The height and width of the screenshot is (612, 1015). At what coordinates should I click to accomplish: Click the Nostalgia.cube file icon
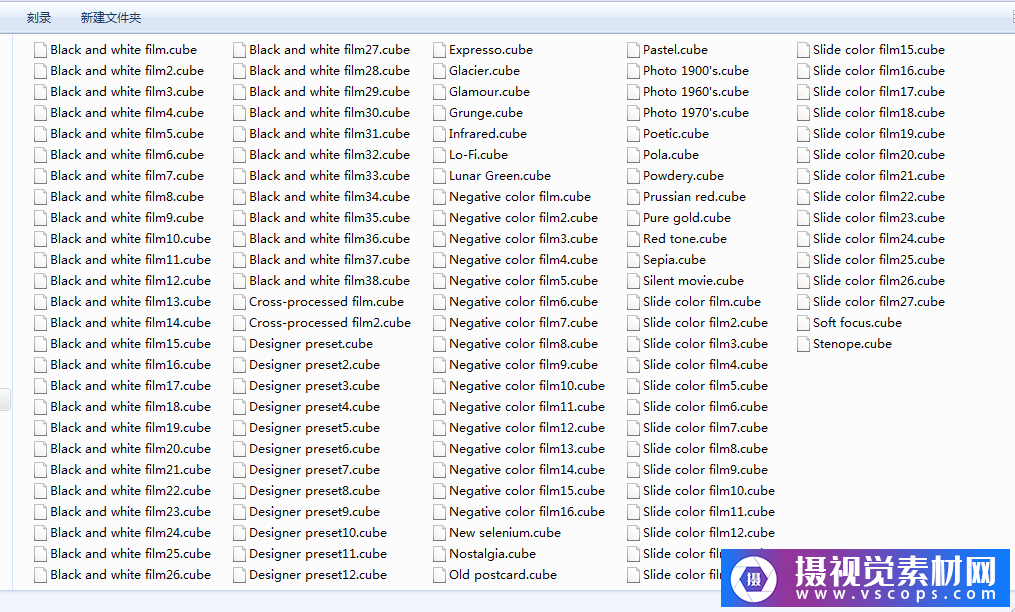click(x=439, y=554)
